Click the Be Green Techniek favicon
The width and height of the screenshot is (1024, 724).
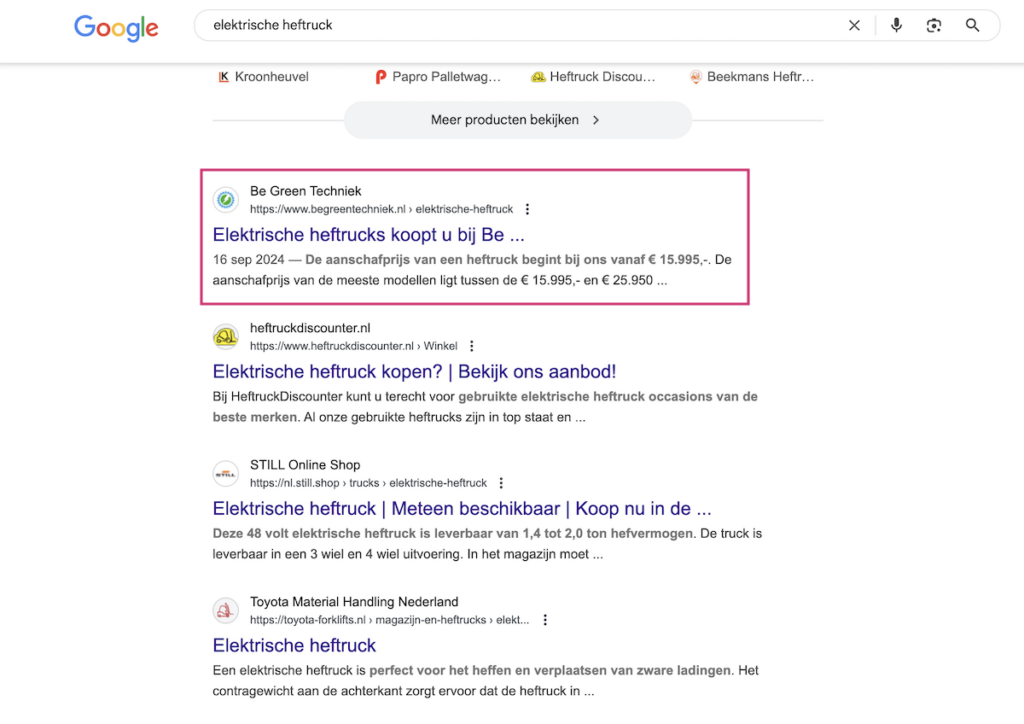click(x=226, y=200)
